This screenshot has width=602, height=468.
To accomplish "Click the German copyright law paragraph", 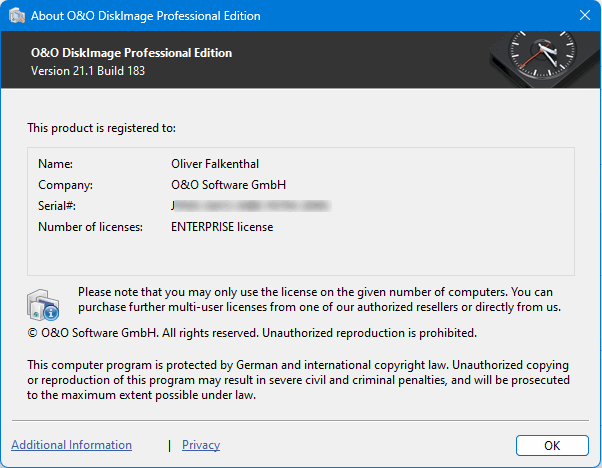I will [298, 380].
